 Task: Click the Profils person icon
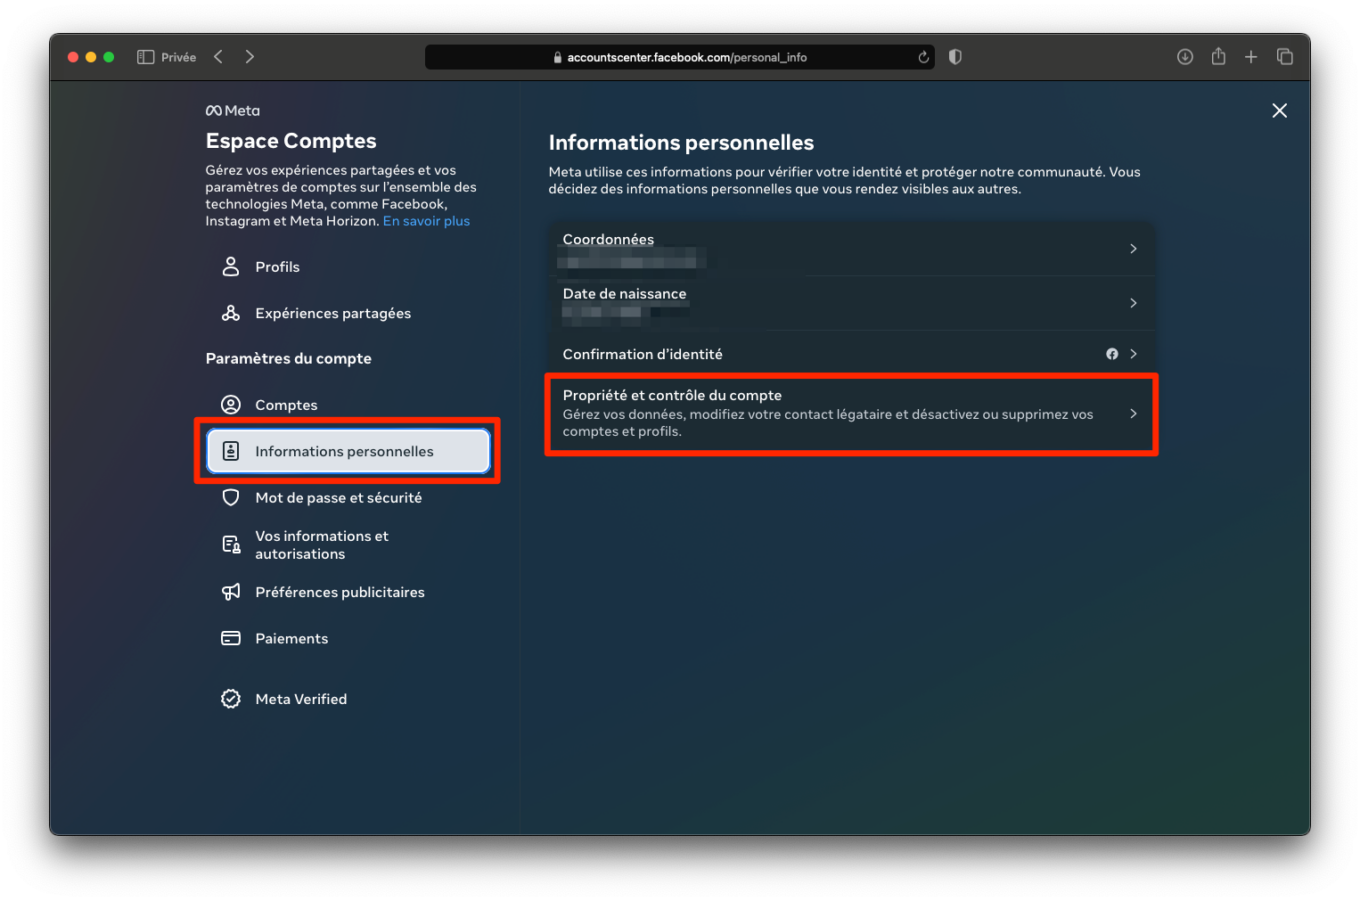click(231, 267)
